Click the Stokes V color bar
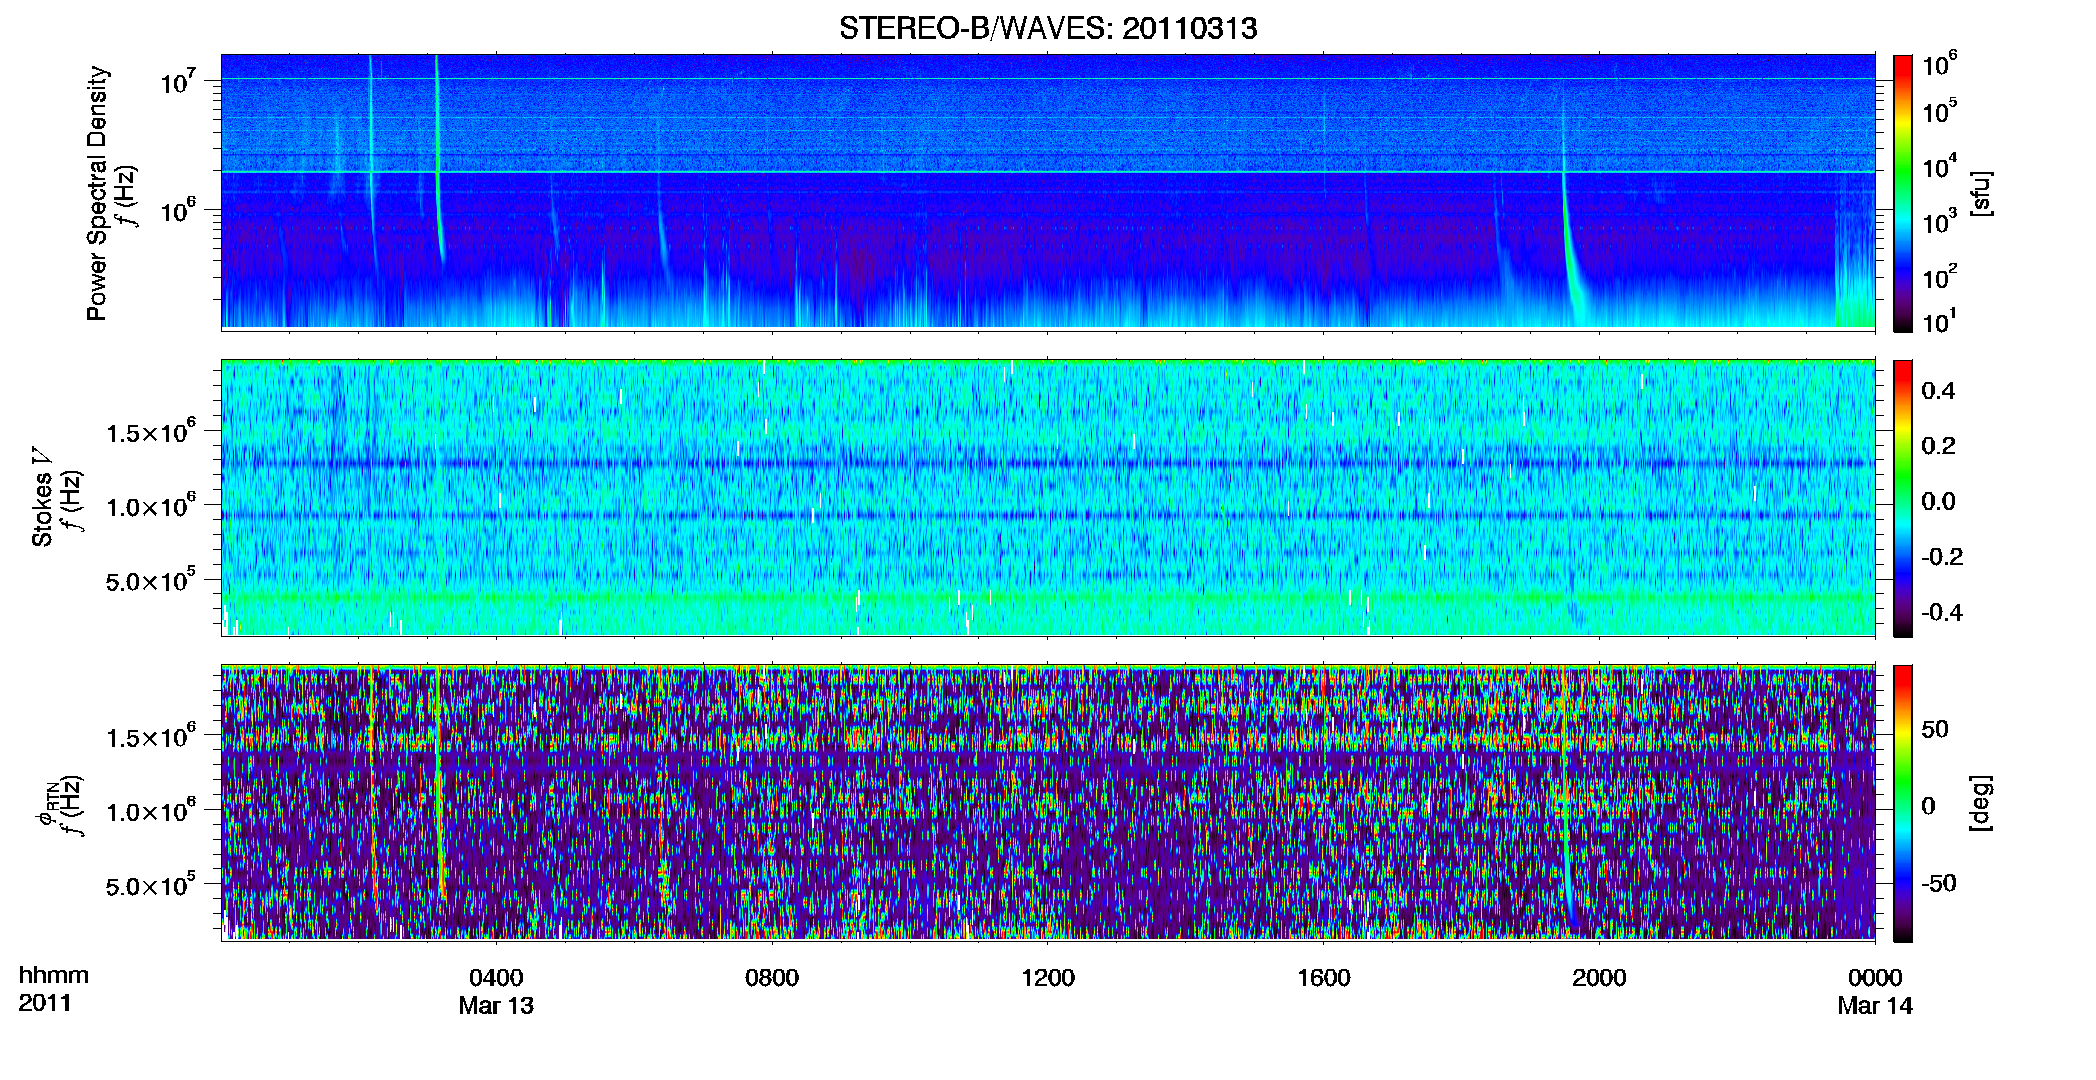 1902,498
